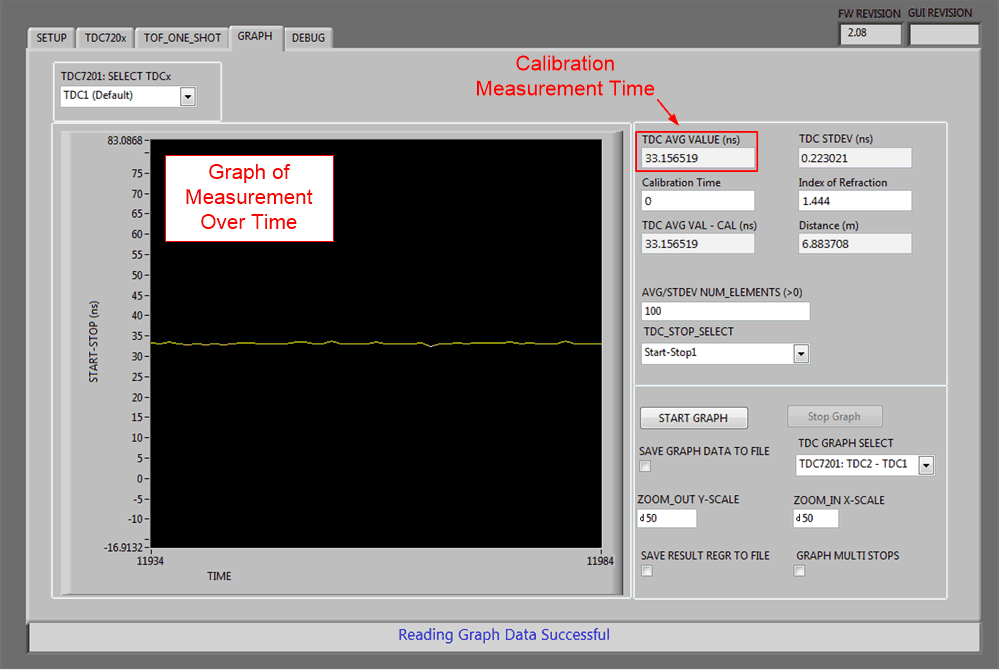Expand the TDC_STOP_SELECT dropdown
Viewport: 1000px width, 670px height.
tap(800, 353)
